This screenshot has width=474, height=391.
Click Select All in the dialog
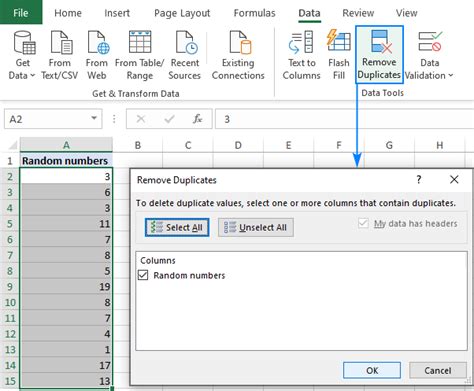point(177,228)
